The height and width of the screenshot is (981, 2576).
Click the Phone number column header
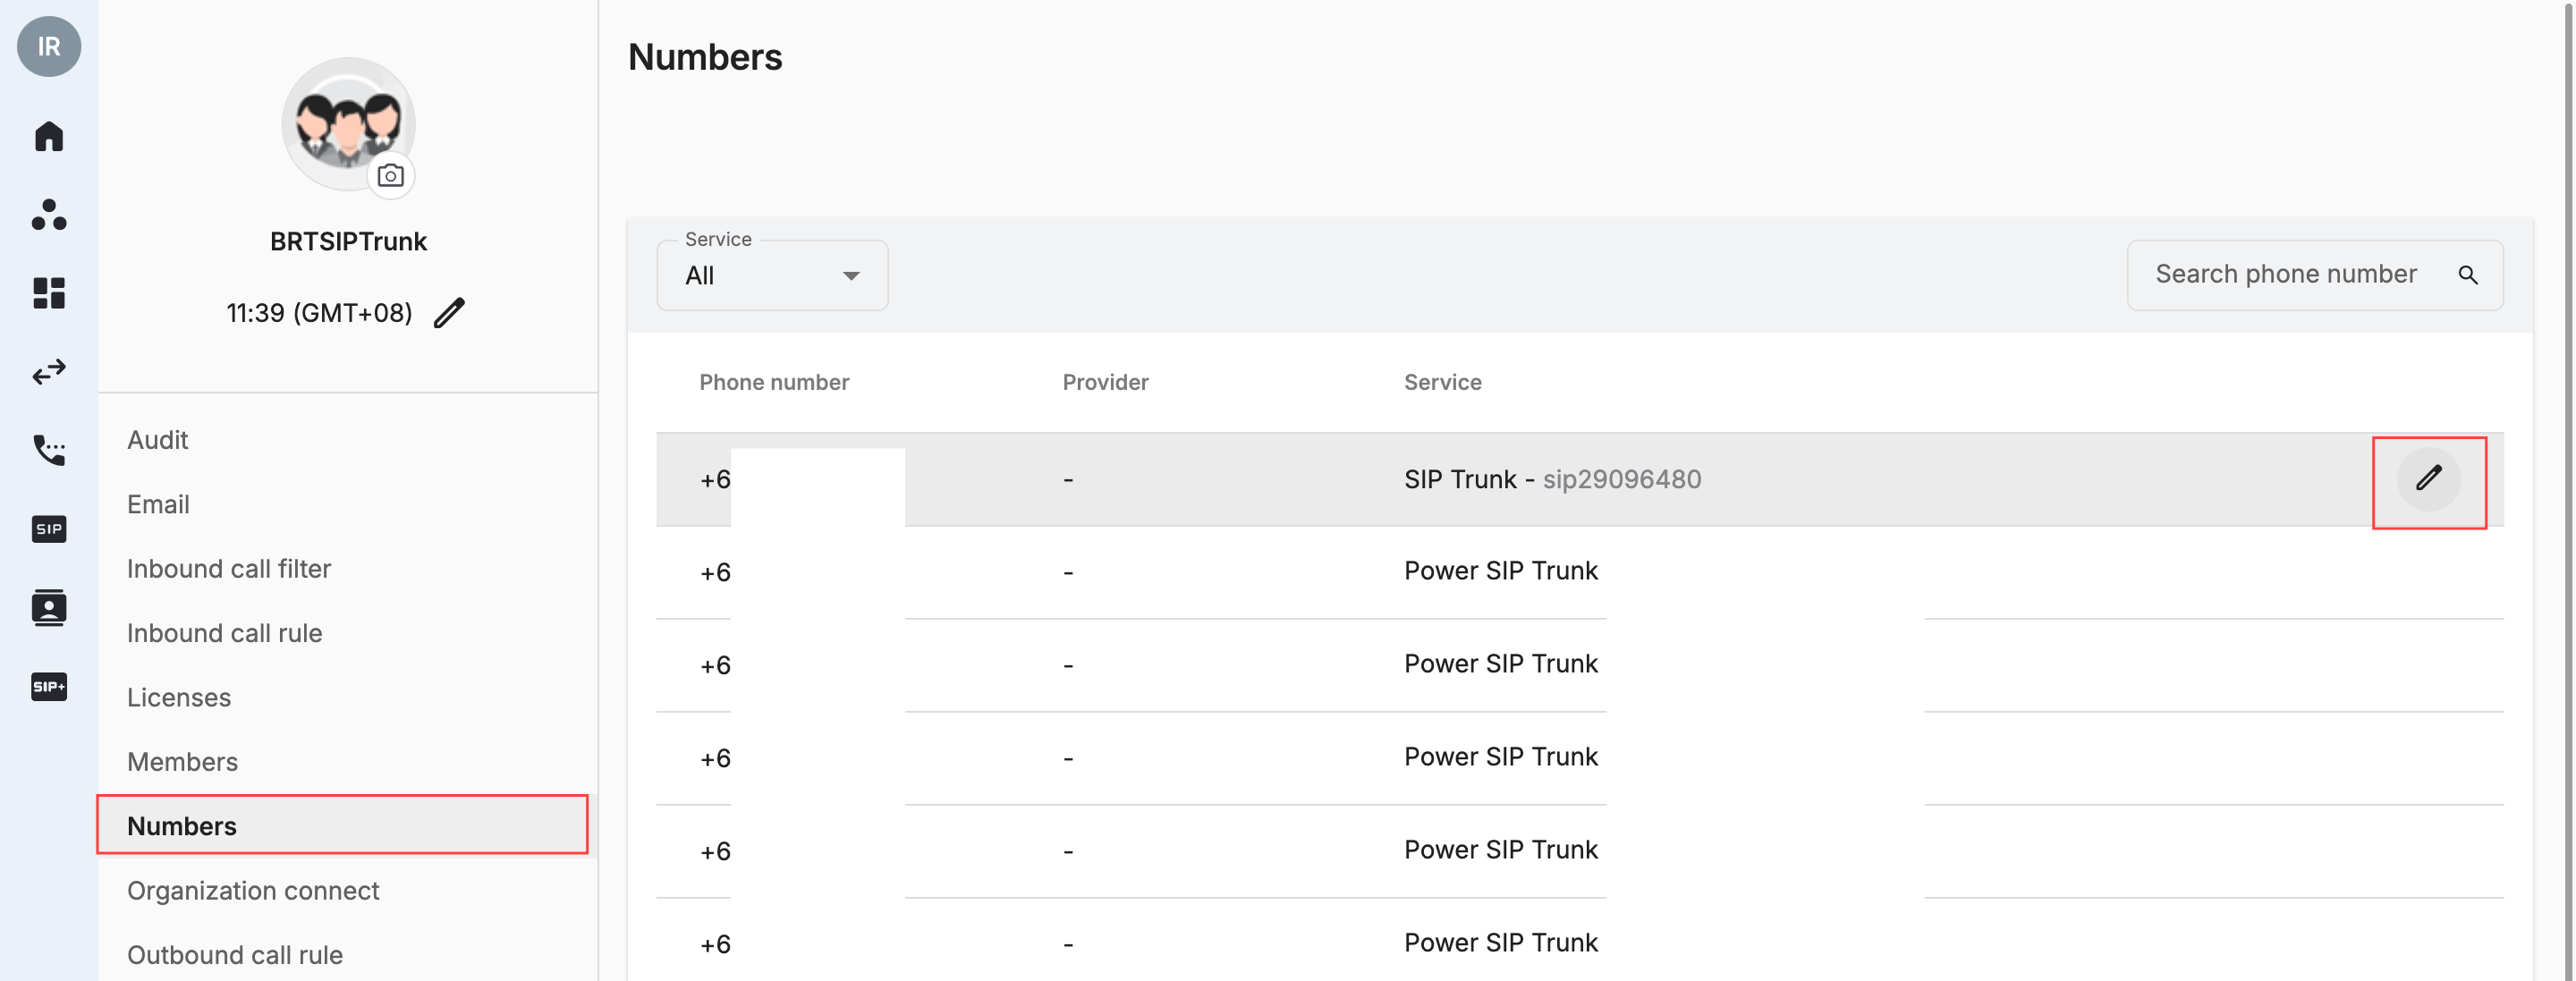click(774, 382)
